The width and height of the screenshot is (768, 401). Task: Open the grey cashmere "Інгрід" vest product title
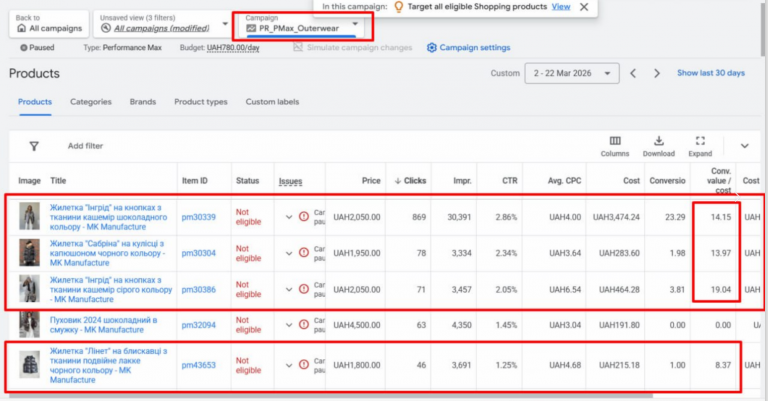pos(111,289)
